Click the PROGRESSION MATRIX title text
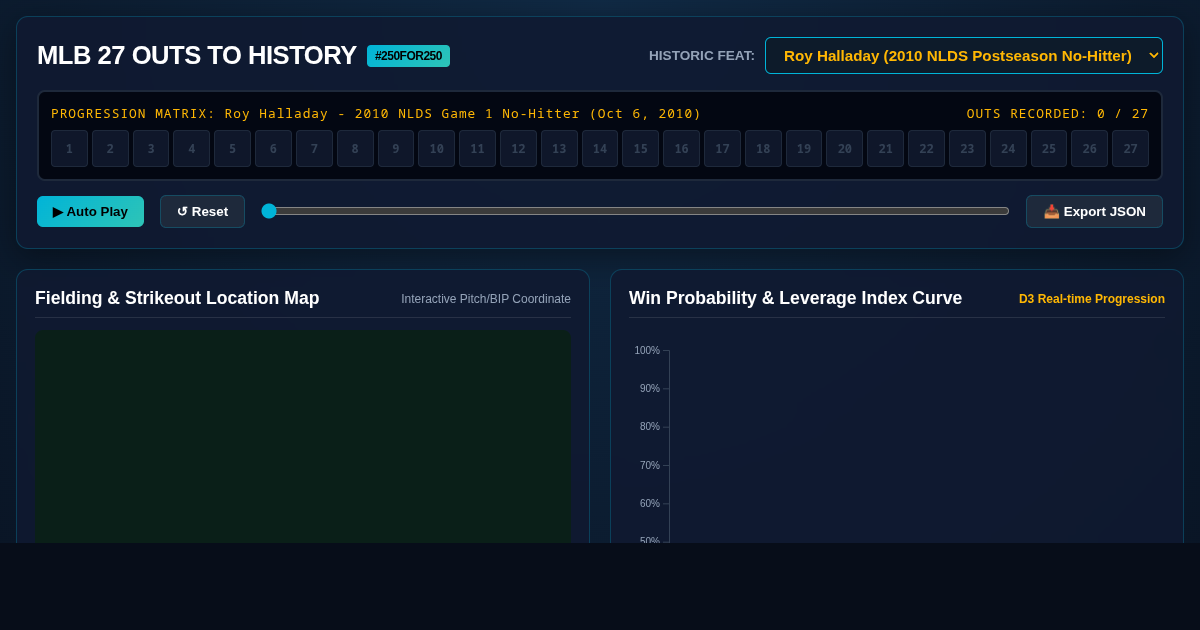The width and height of the screenshot is (1200, 630). tap(376, 114)
